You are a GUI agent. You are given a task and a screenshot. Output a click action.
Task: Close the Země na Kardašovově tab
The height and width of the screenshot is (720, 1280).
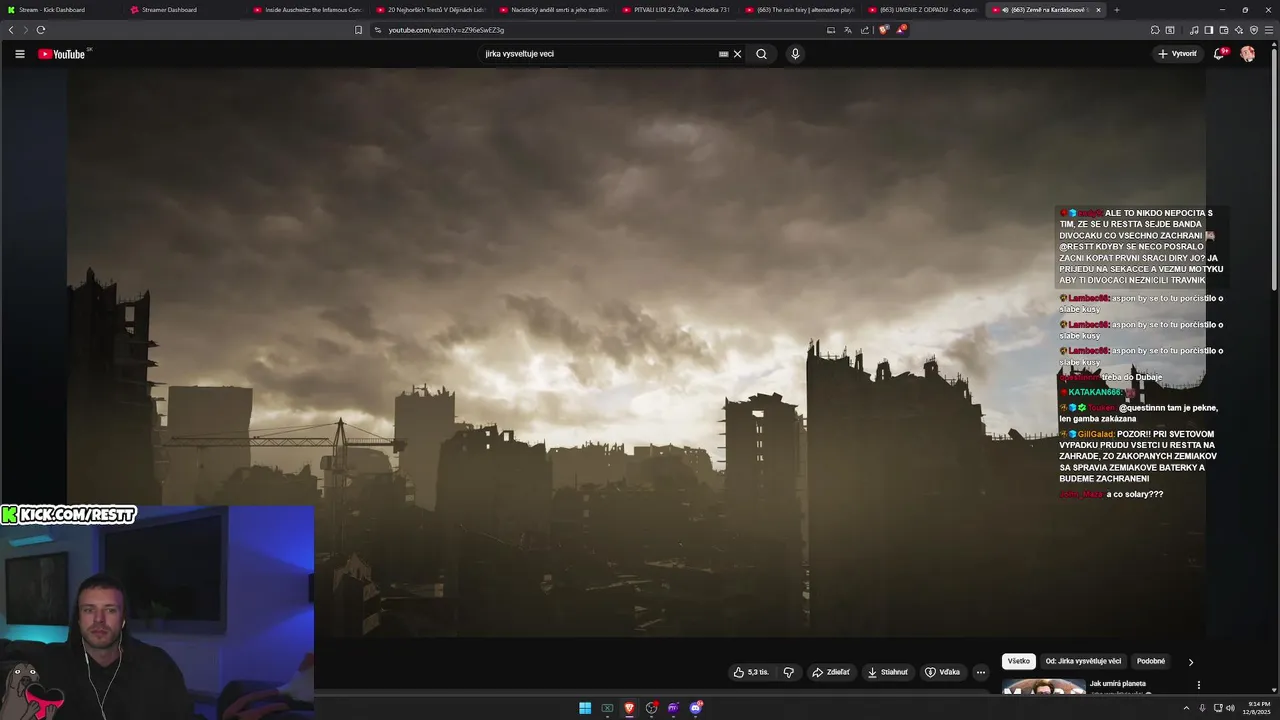click(x=1098, y=10)
